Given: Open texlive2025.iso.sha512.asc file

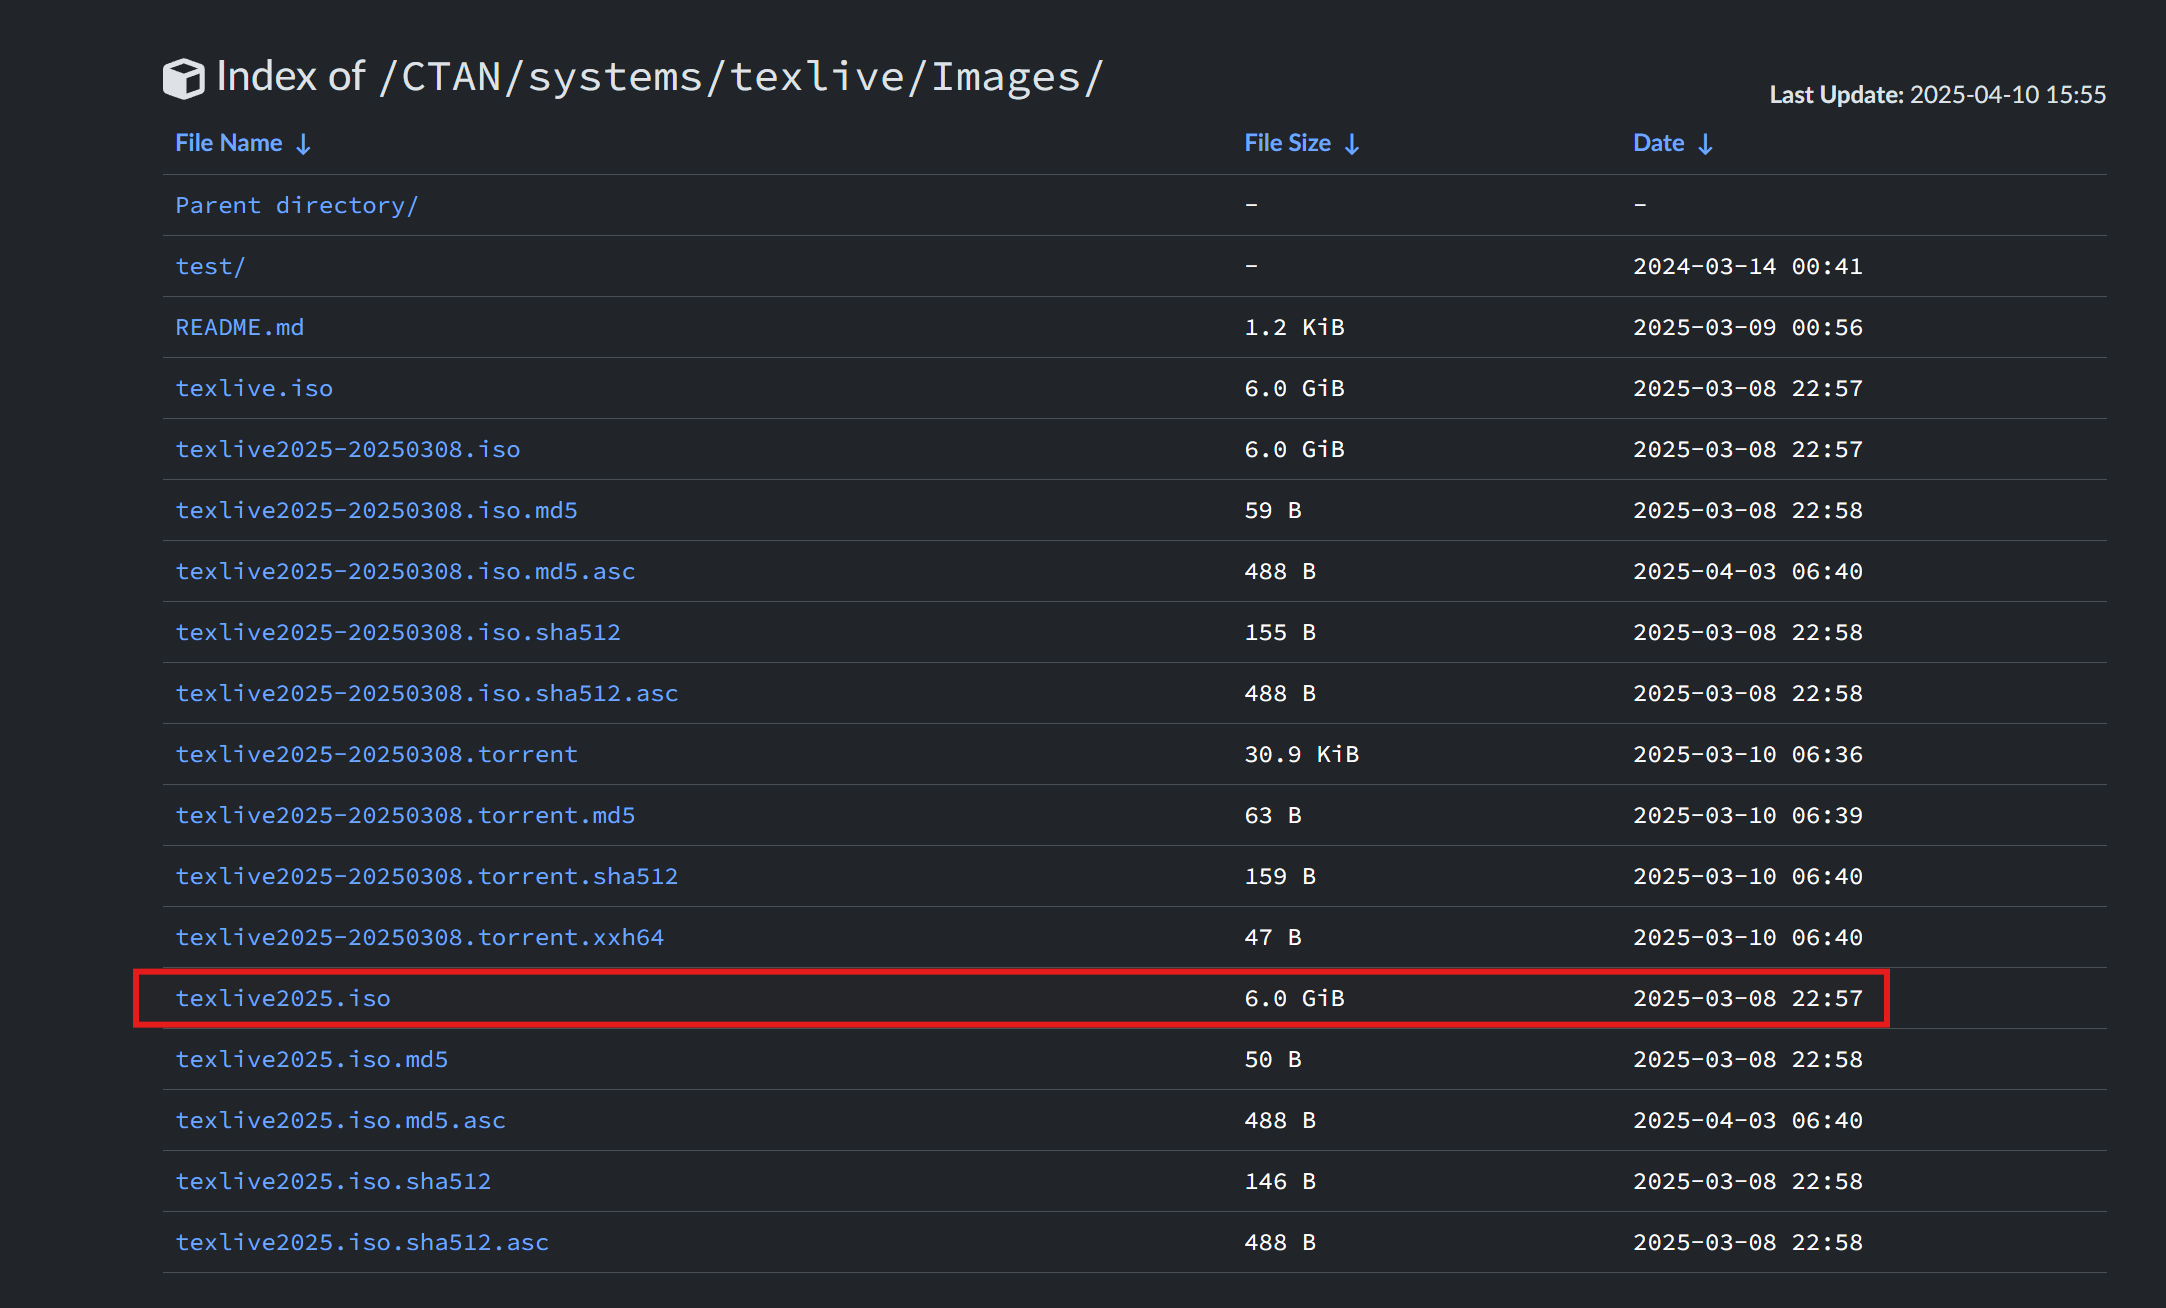Looking at the screenshot, I should 362,1242.
